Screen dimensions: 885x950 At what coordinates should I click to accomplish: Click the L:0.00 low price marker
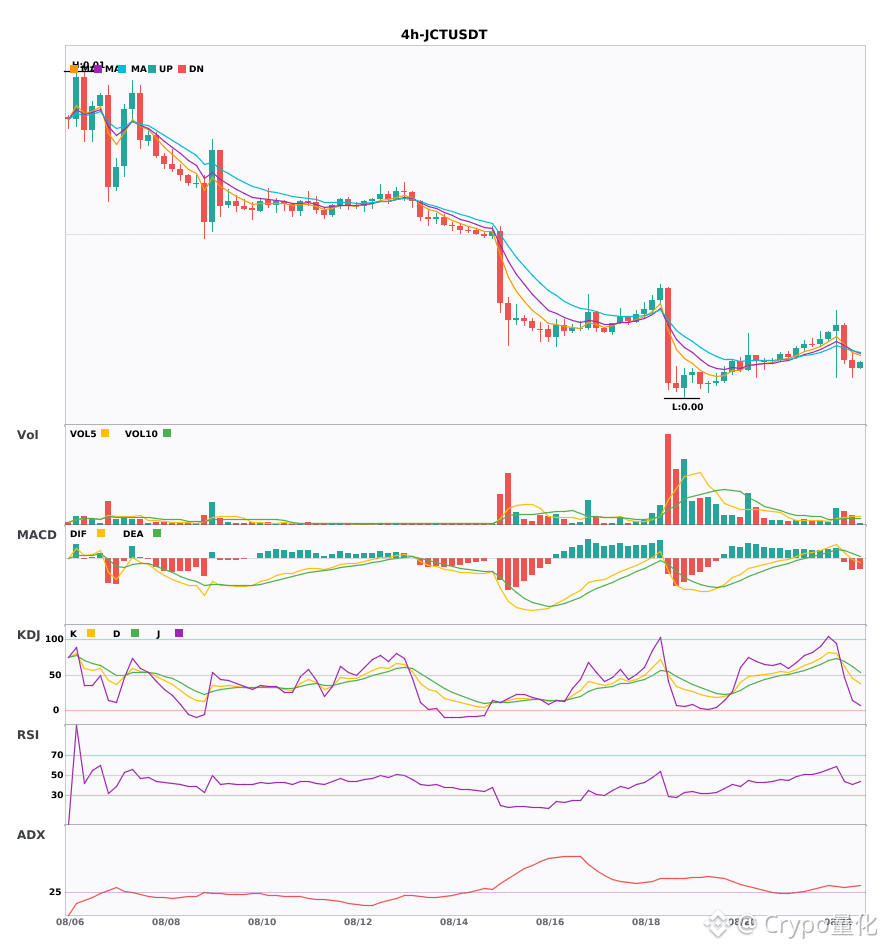[x=688, y=407]
